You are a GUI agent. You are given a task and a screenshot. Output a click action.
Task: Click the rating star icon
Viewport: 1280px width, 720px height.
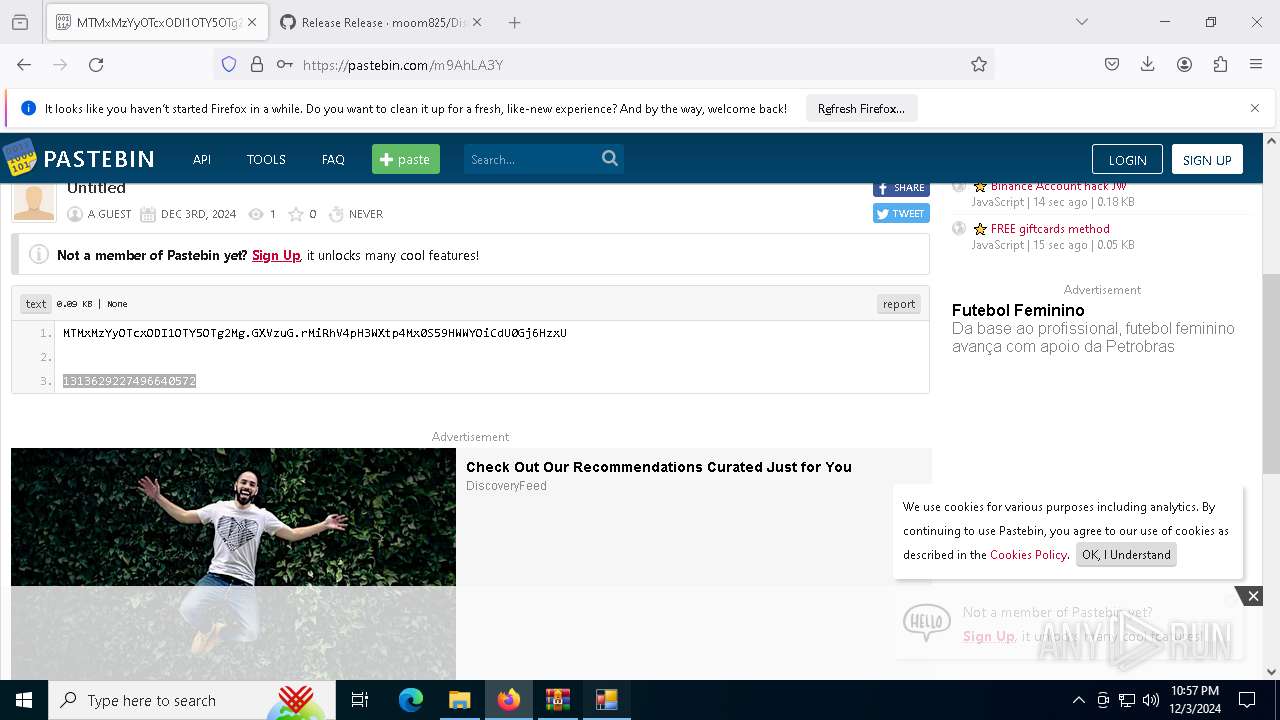(296, 214)
